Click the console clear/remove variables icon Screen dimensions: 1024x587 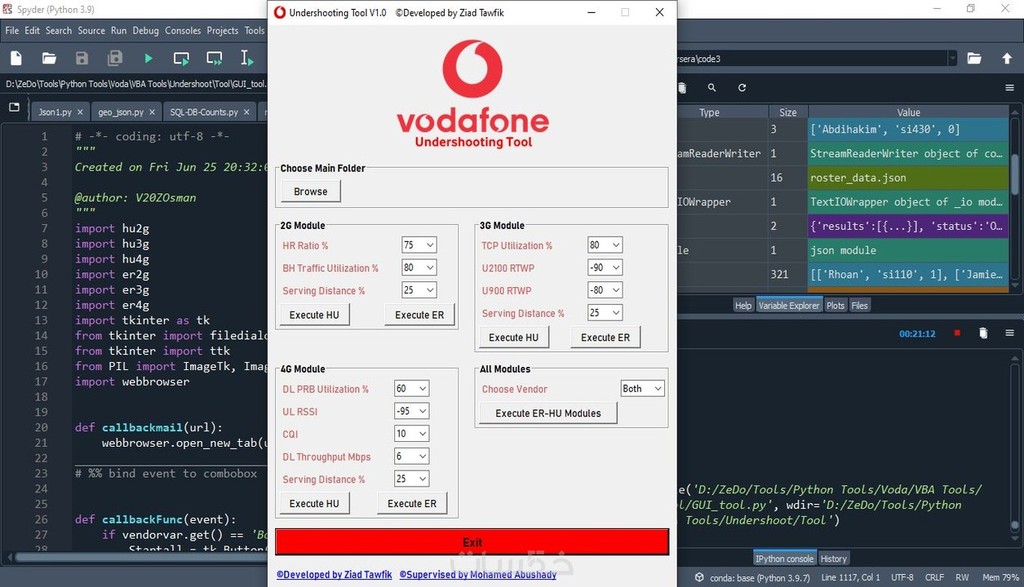point(984,333)
